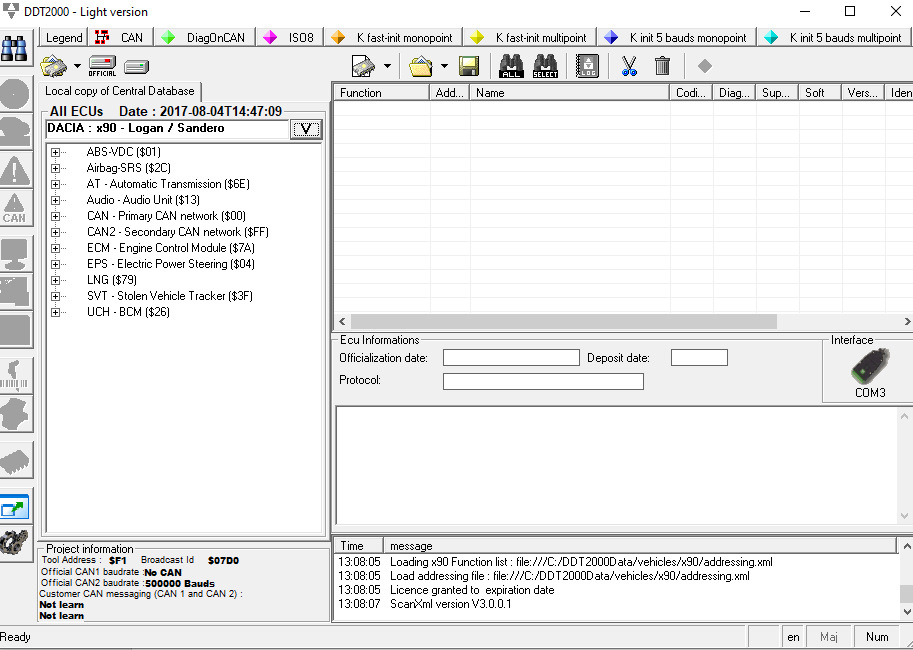Click the Officialization date input field

click(511, 358)
